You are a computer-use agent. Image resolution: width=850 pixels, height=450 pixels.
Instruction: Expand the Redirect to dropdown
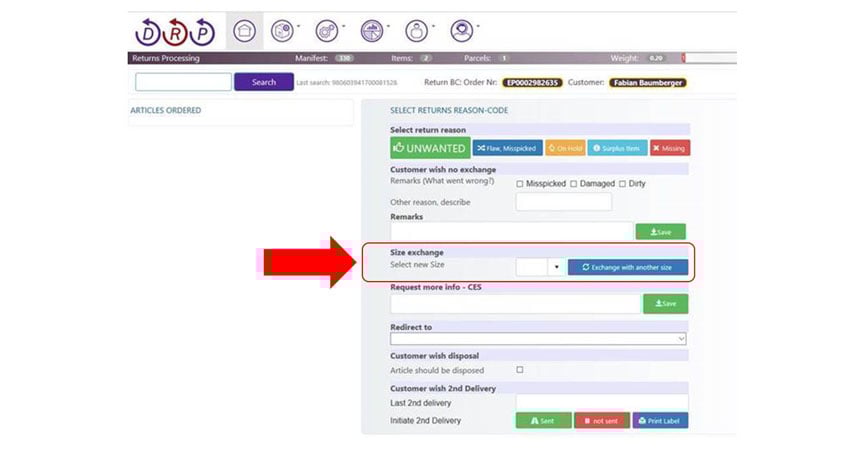(x=538, y=339)
